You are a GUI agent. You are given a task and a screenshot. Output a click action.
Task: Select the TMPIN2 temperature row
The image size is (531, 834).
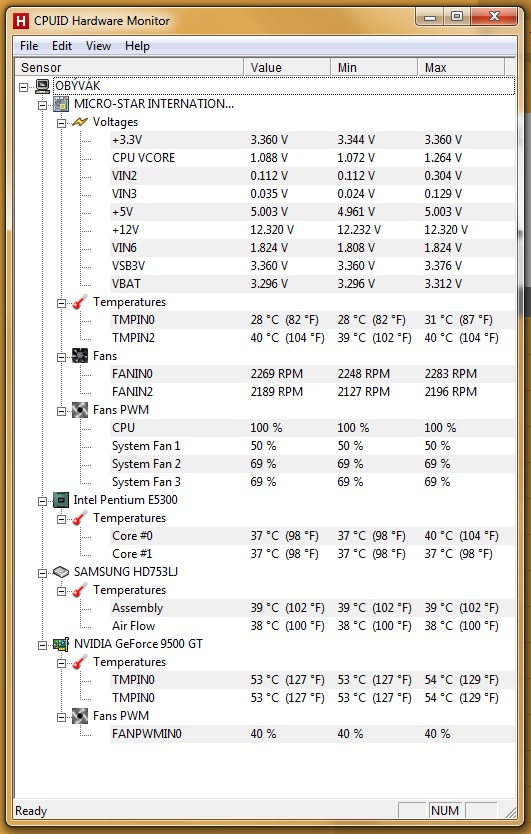(x=312, y=338)
